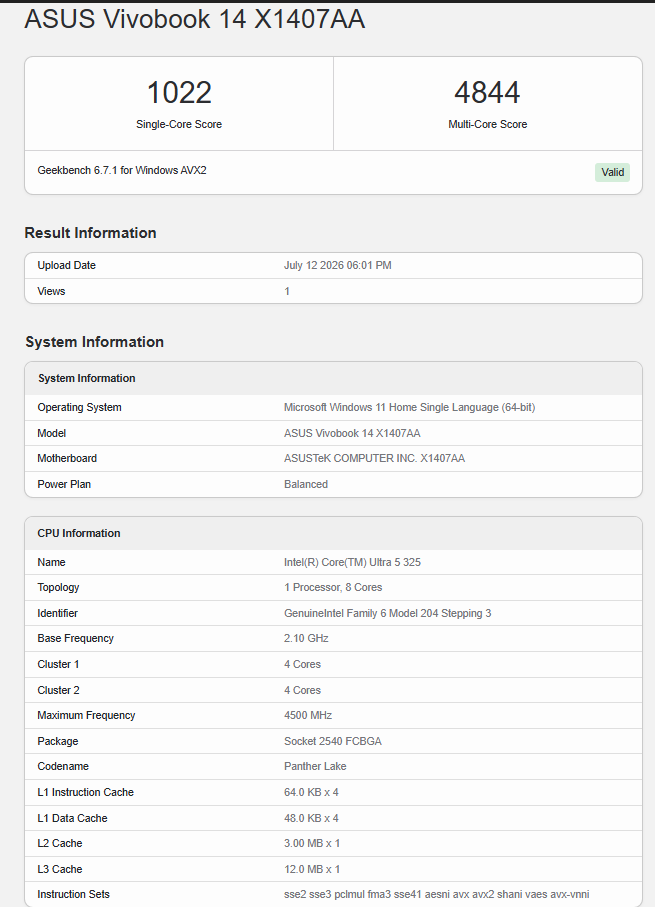Select the ASUS Vivobook 14 X1407AA page title
655x907 pixels.
point(194,19)
